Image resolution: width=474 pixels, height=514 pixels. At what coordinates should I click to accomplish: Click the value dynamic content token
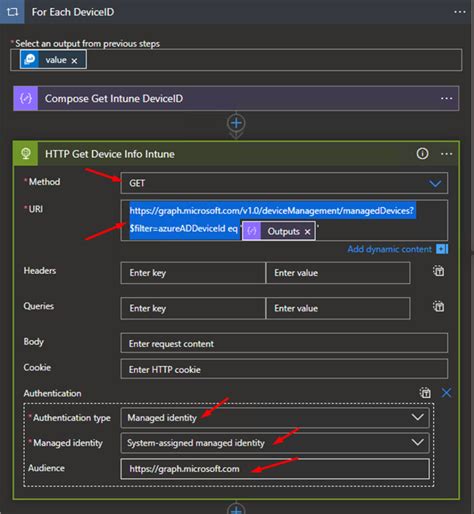53,60
